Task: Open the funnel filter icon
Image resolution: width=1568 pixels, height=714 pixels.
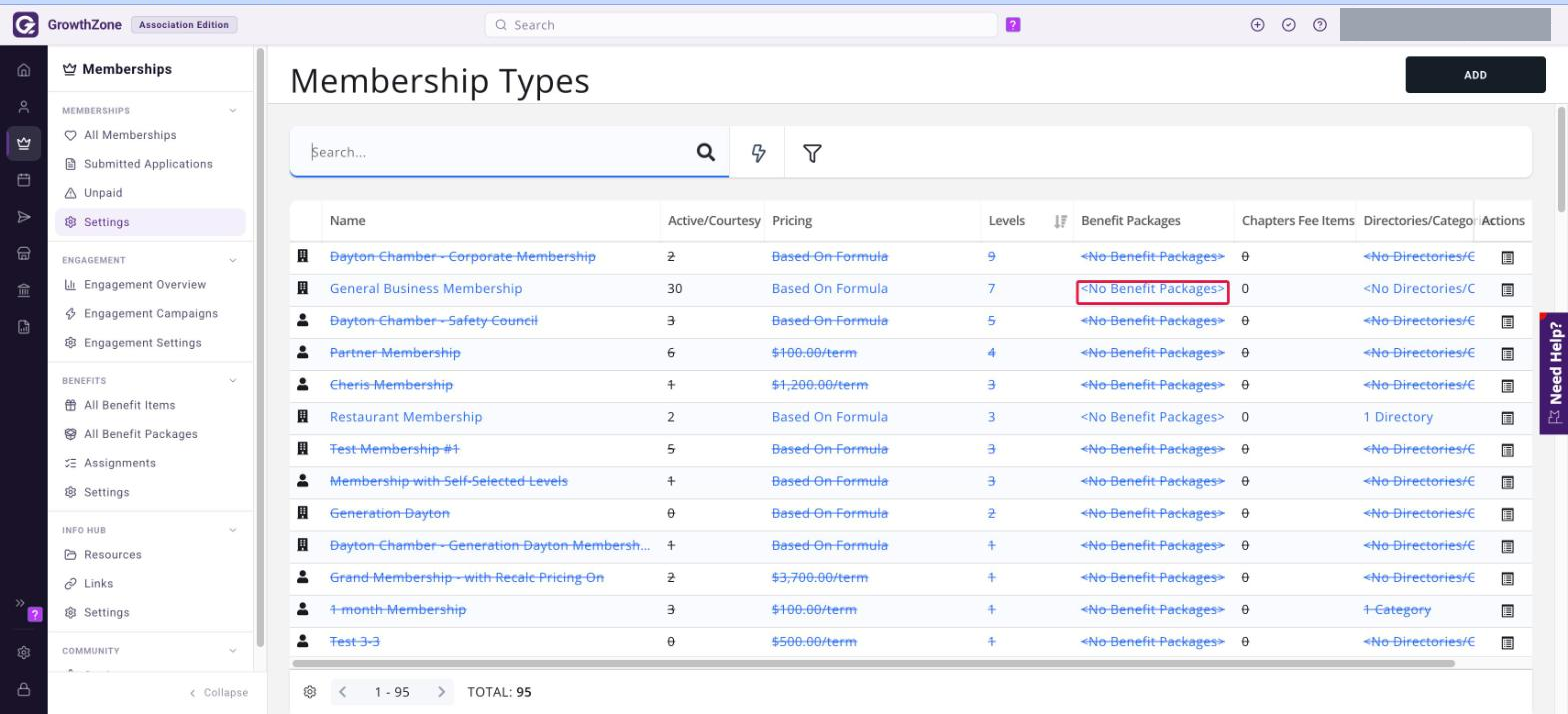Action: pos(812,153)
